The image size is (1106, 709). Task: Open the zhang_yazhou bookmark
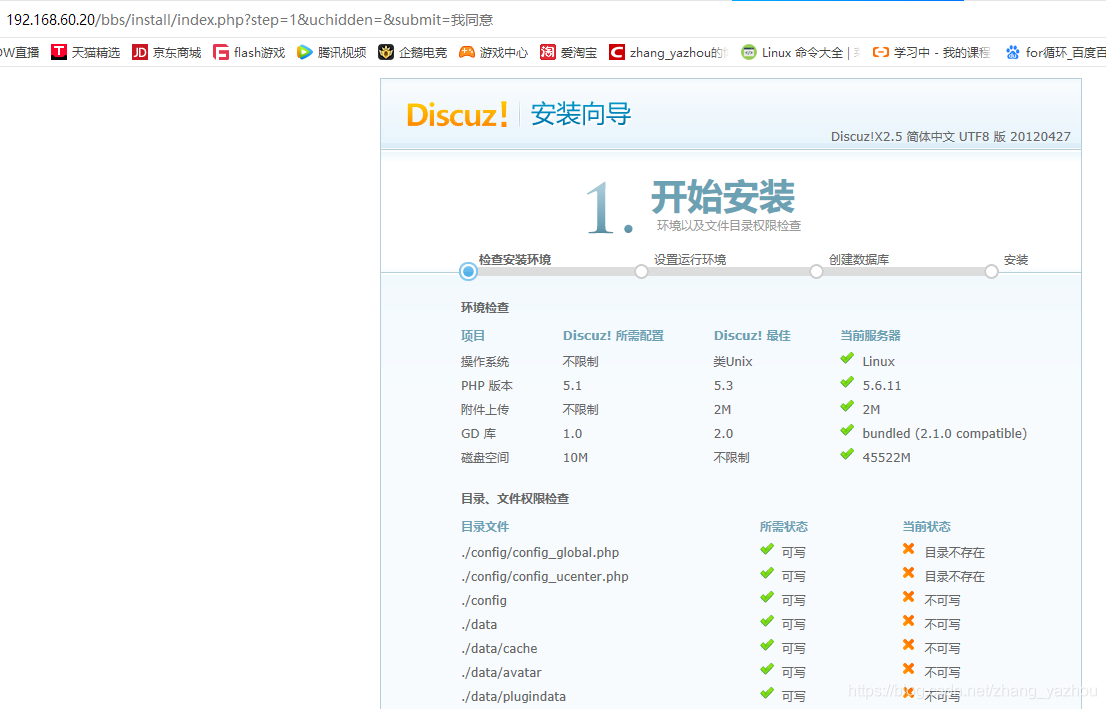coord(668,52)
